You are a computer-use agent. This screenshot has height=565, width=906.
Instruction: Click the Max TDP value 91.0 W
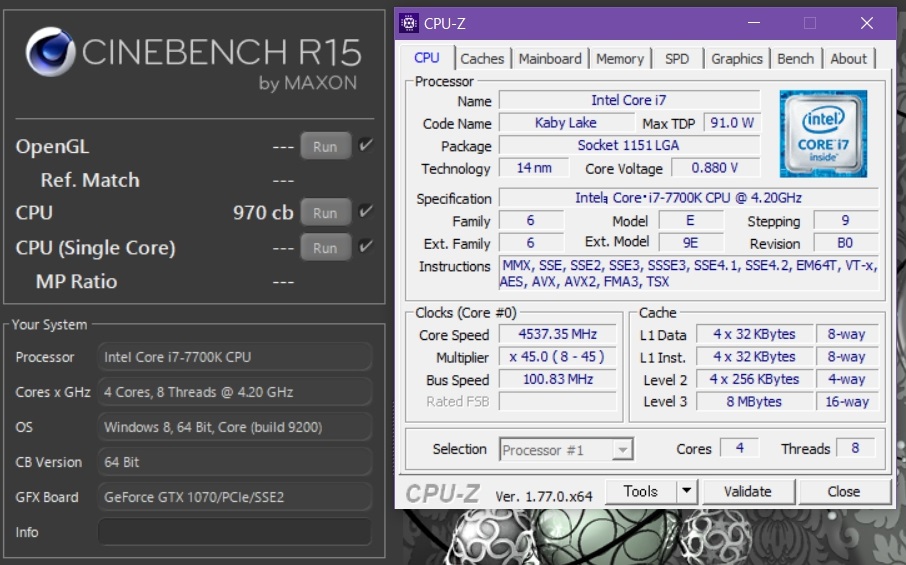tap(732, 122)
